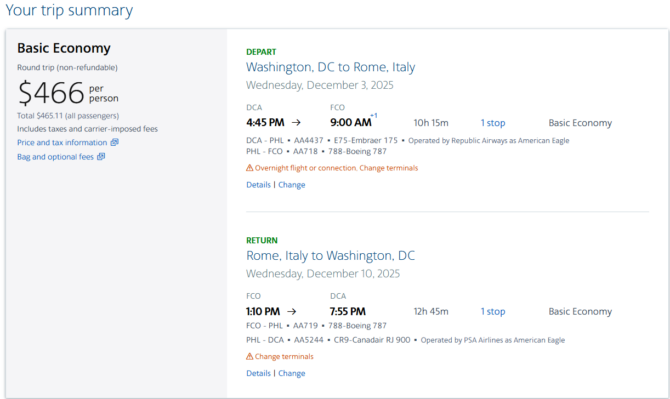This screenshot has width=670, height=399.
Task: View Details for the return flight
Action: pyautogui.click(x=259, y=373)
